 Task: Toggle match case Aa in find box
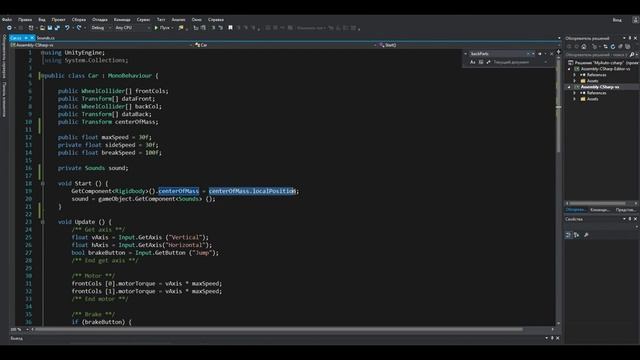pyautogui.click(x=473, y=62)
